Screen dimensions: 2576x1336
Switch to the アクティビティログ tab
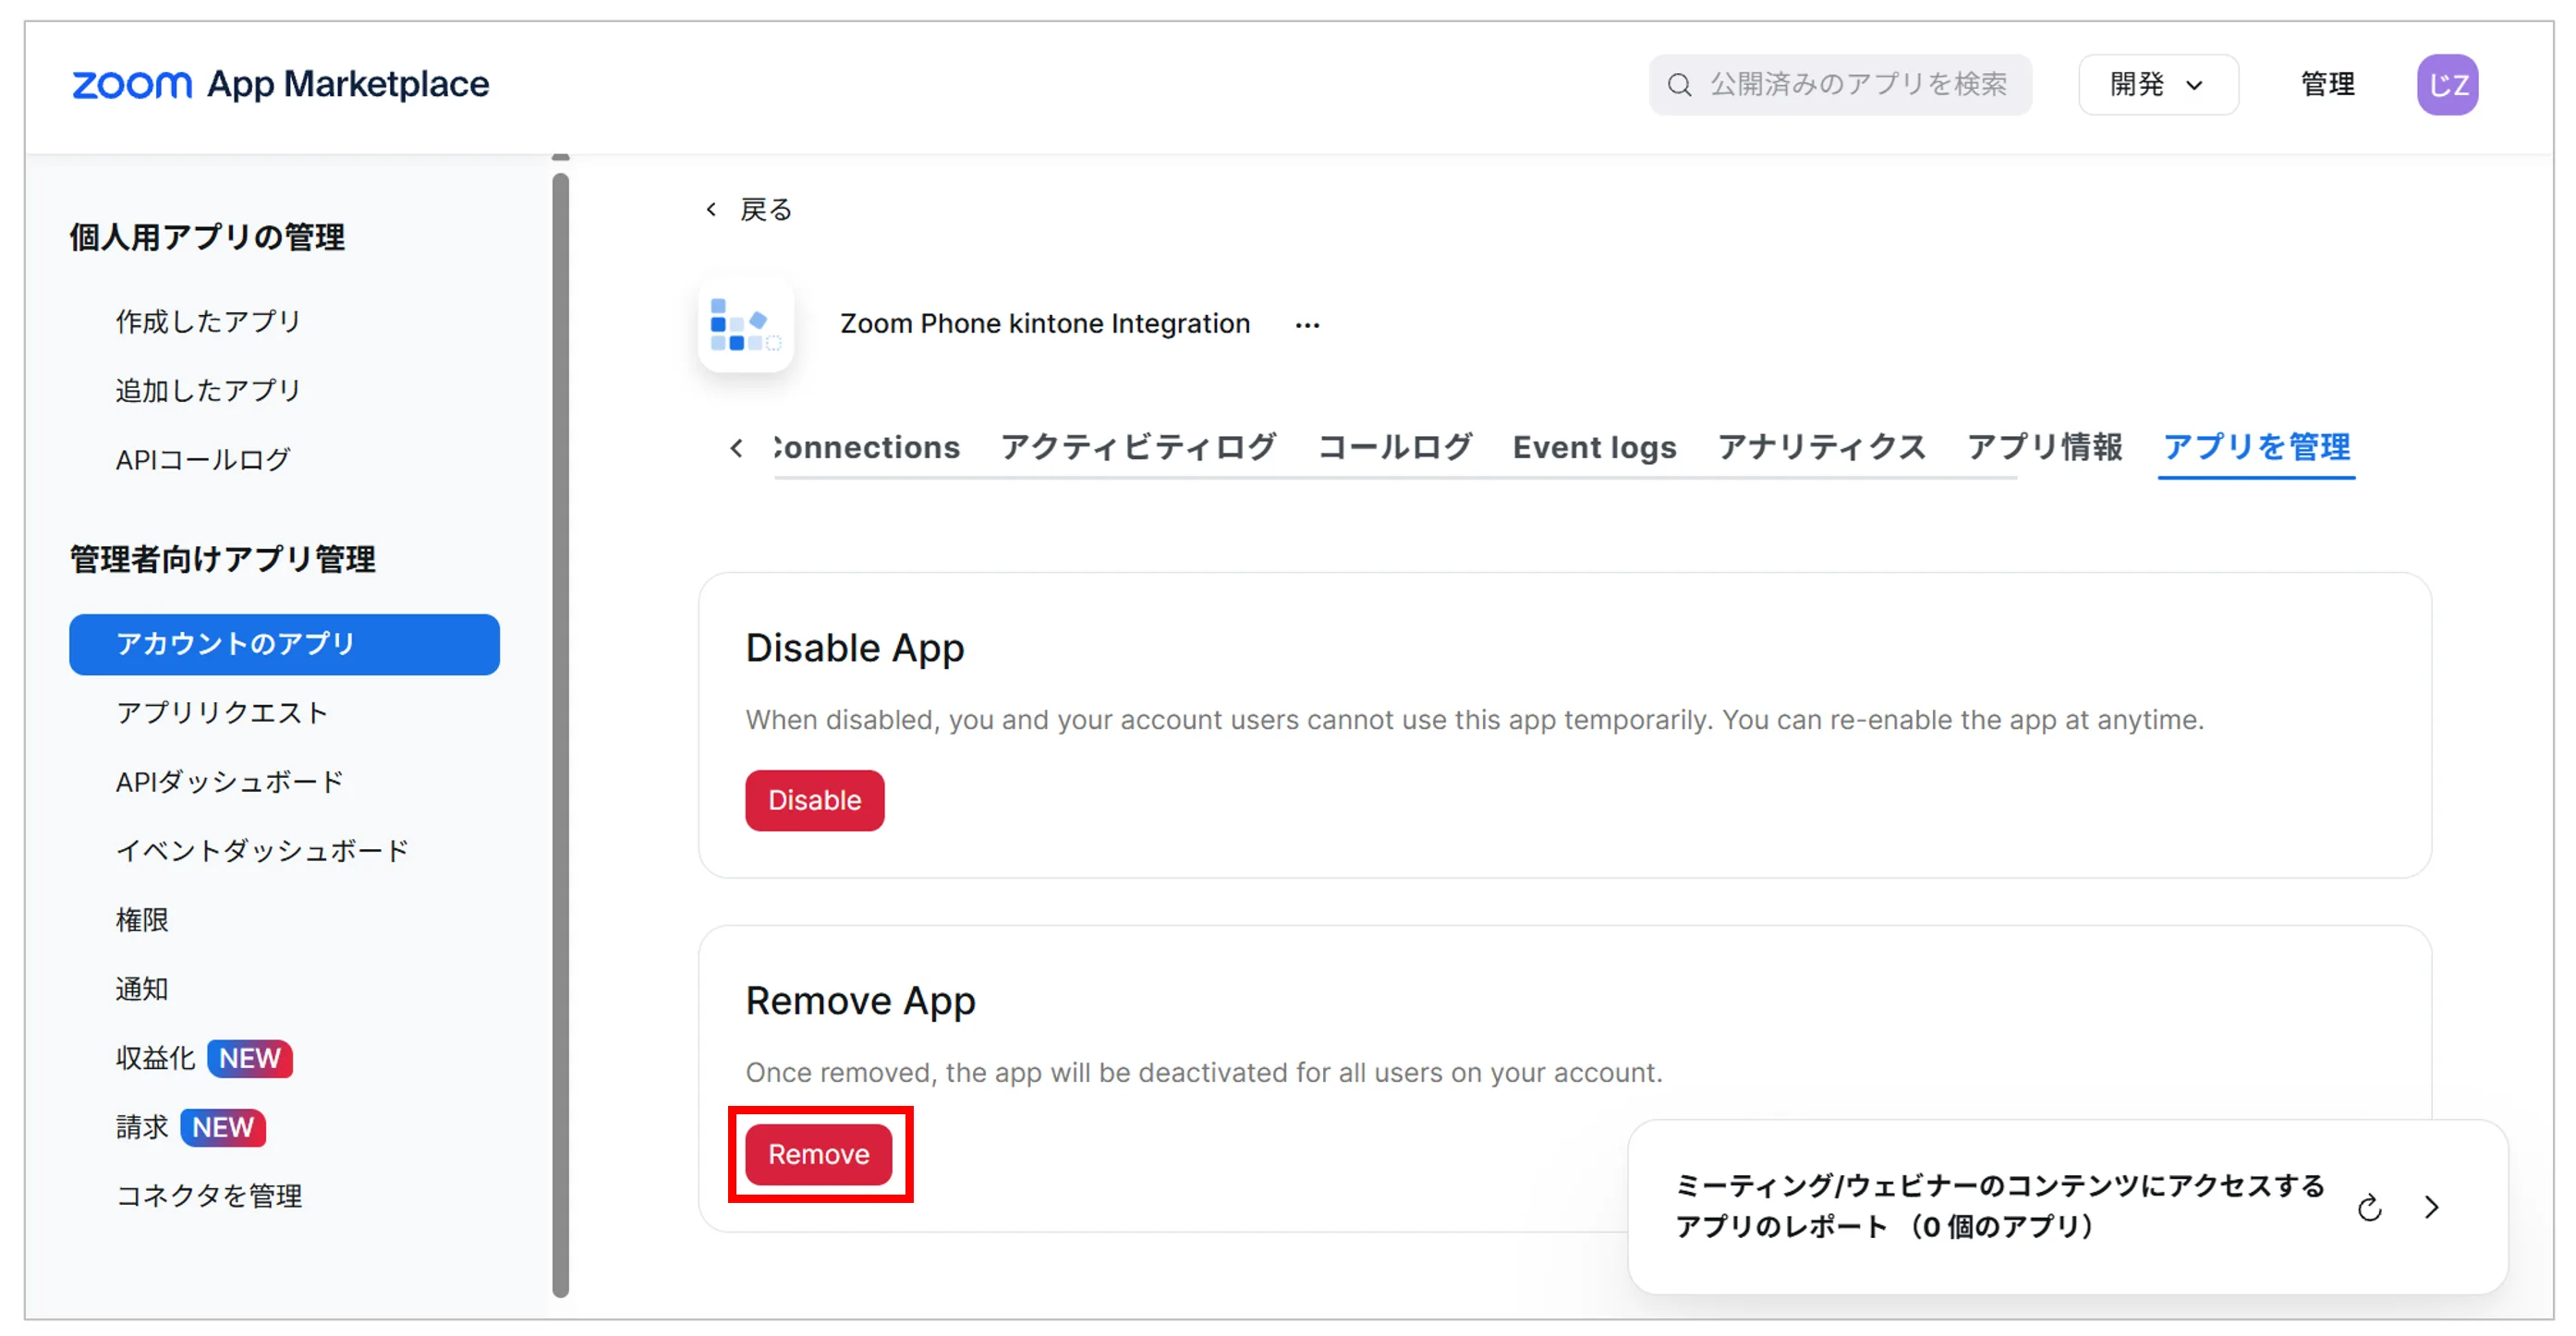coord(1138,447)
